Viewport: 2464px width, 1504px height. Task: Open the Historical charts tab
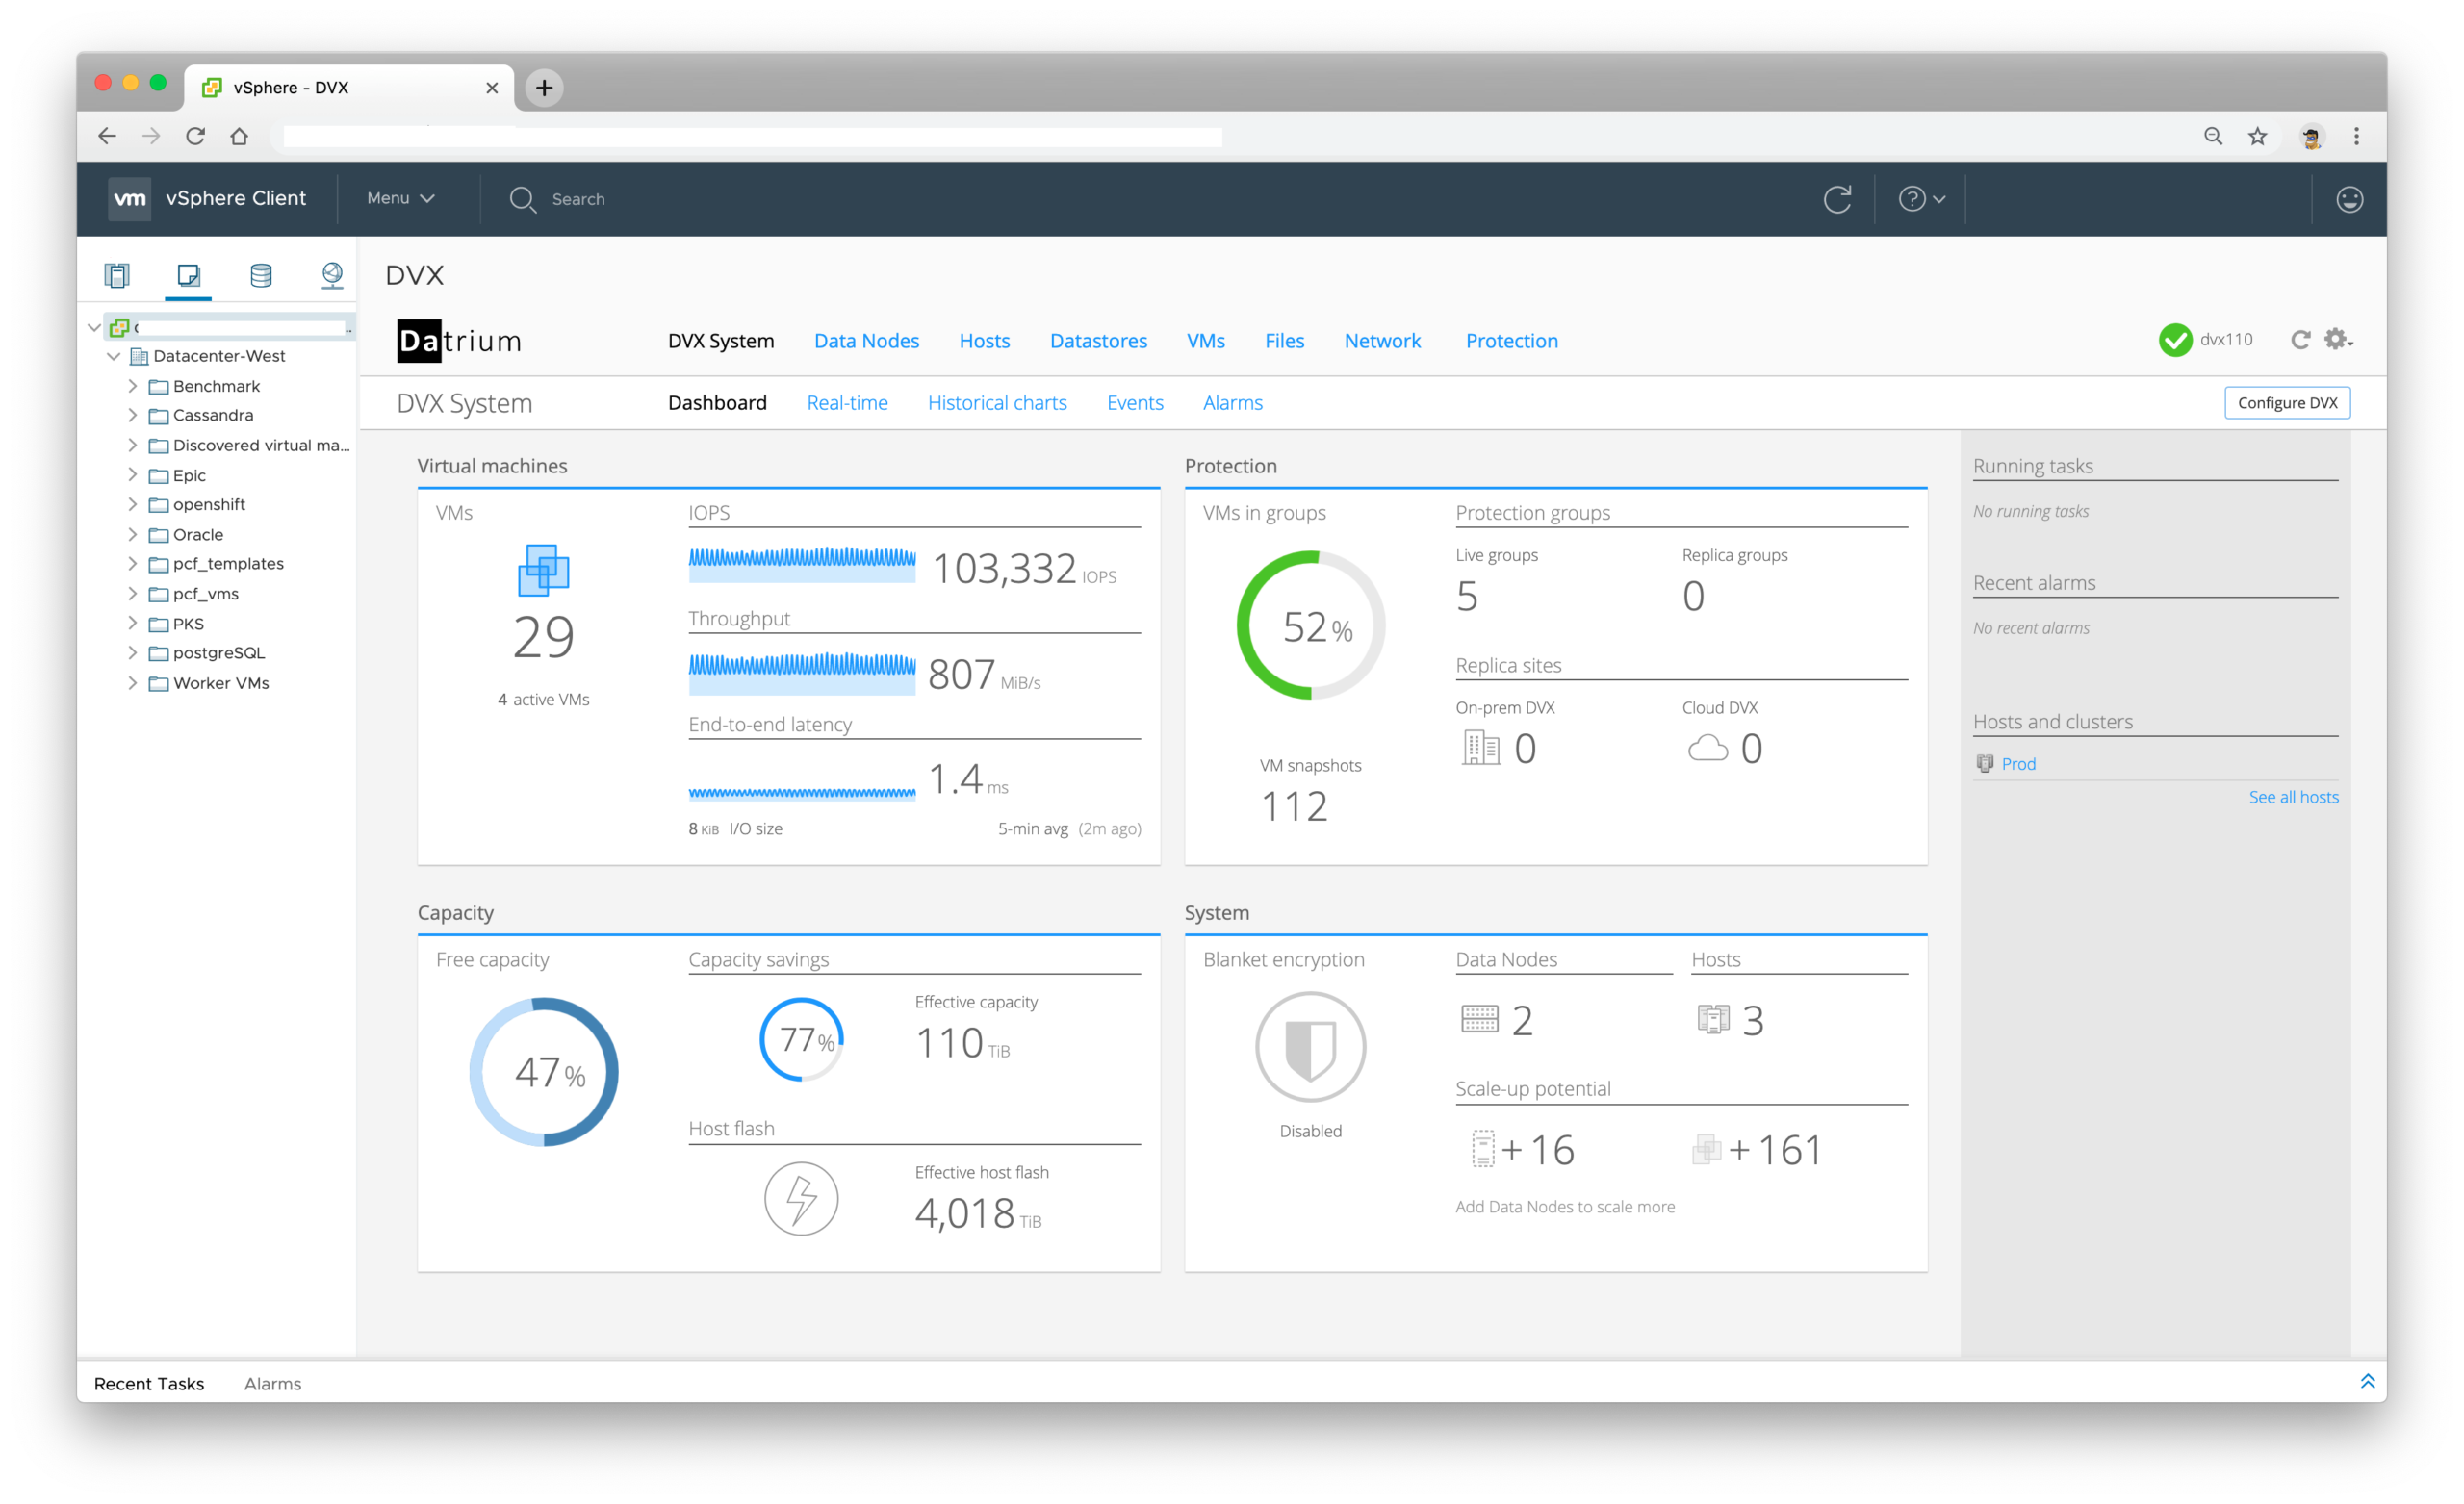997,403
